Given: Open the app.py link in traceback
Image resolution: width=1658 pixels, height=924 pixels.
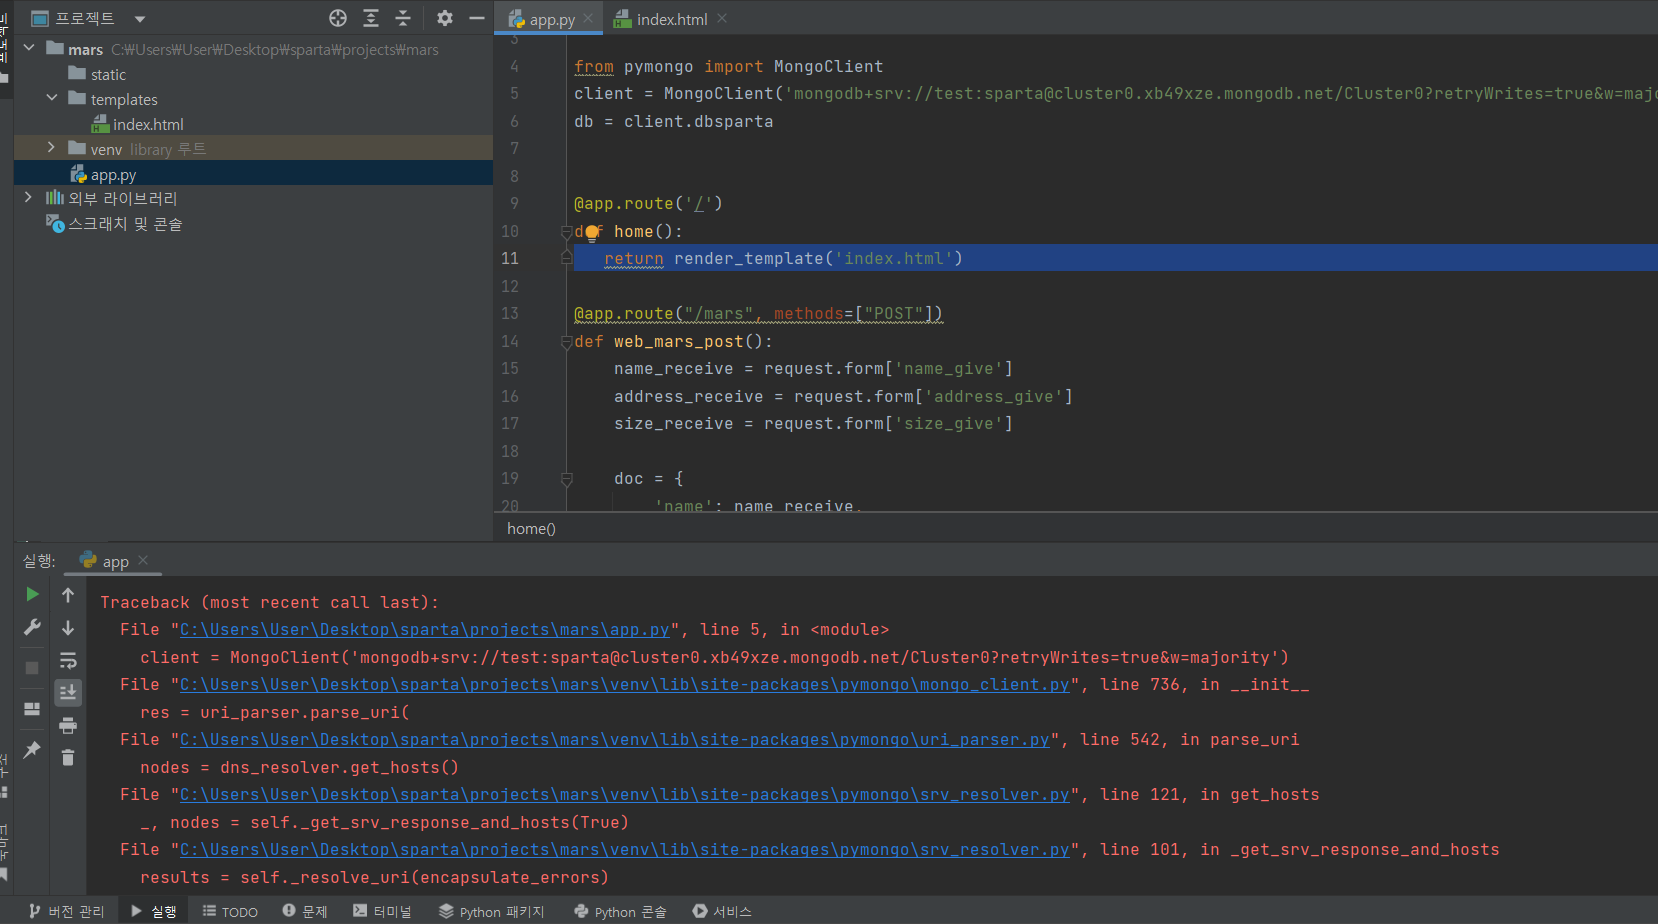Looking at the screenshot, I should click(425, 630).
